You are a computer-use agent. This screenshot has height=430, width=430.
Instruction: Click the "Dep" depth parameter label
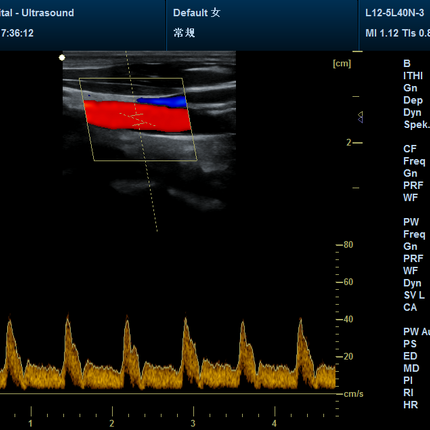(413, 100)
